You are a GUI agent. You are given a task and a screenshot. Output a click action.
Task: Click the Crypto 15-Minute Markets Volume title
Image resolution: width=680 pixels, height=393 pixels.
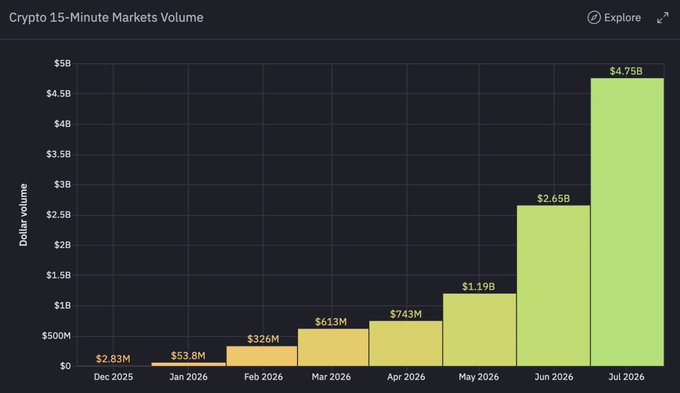click(x=106, y=18)
